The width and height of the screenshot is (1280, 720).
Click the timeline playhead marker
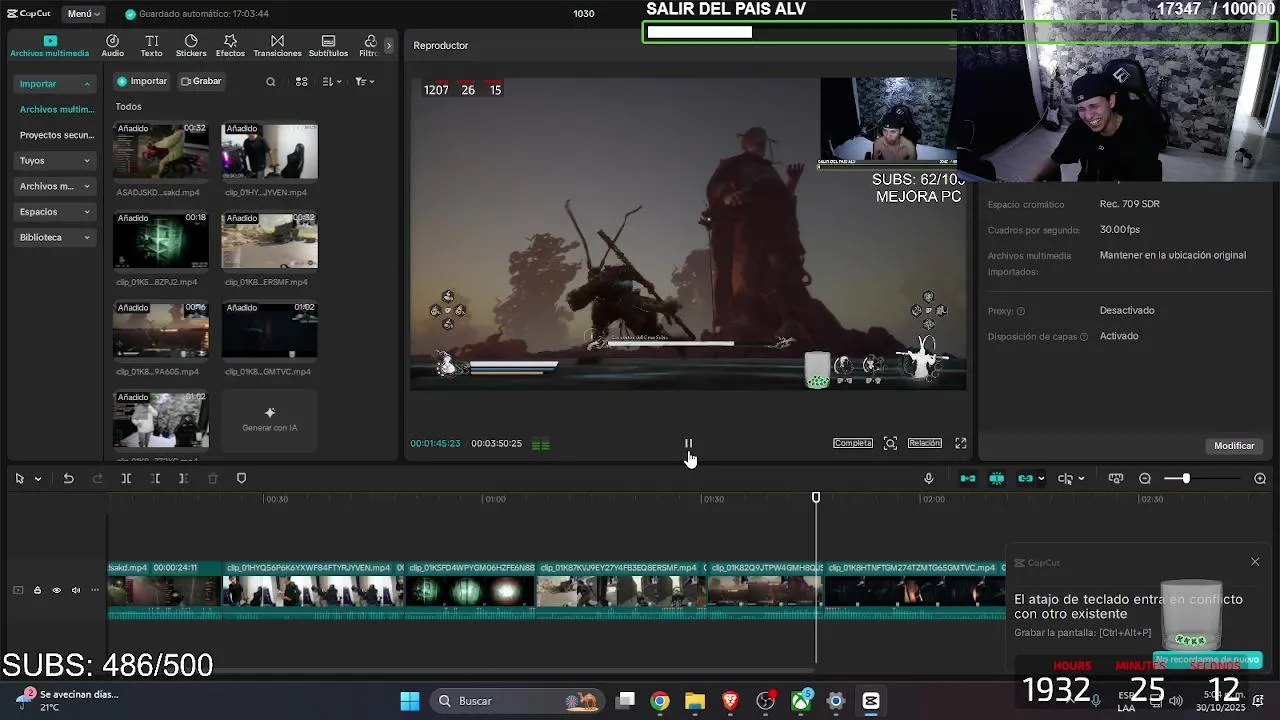[816, 498]
